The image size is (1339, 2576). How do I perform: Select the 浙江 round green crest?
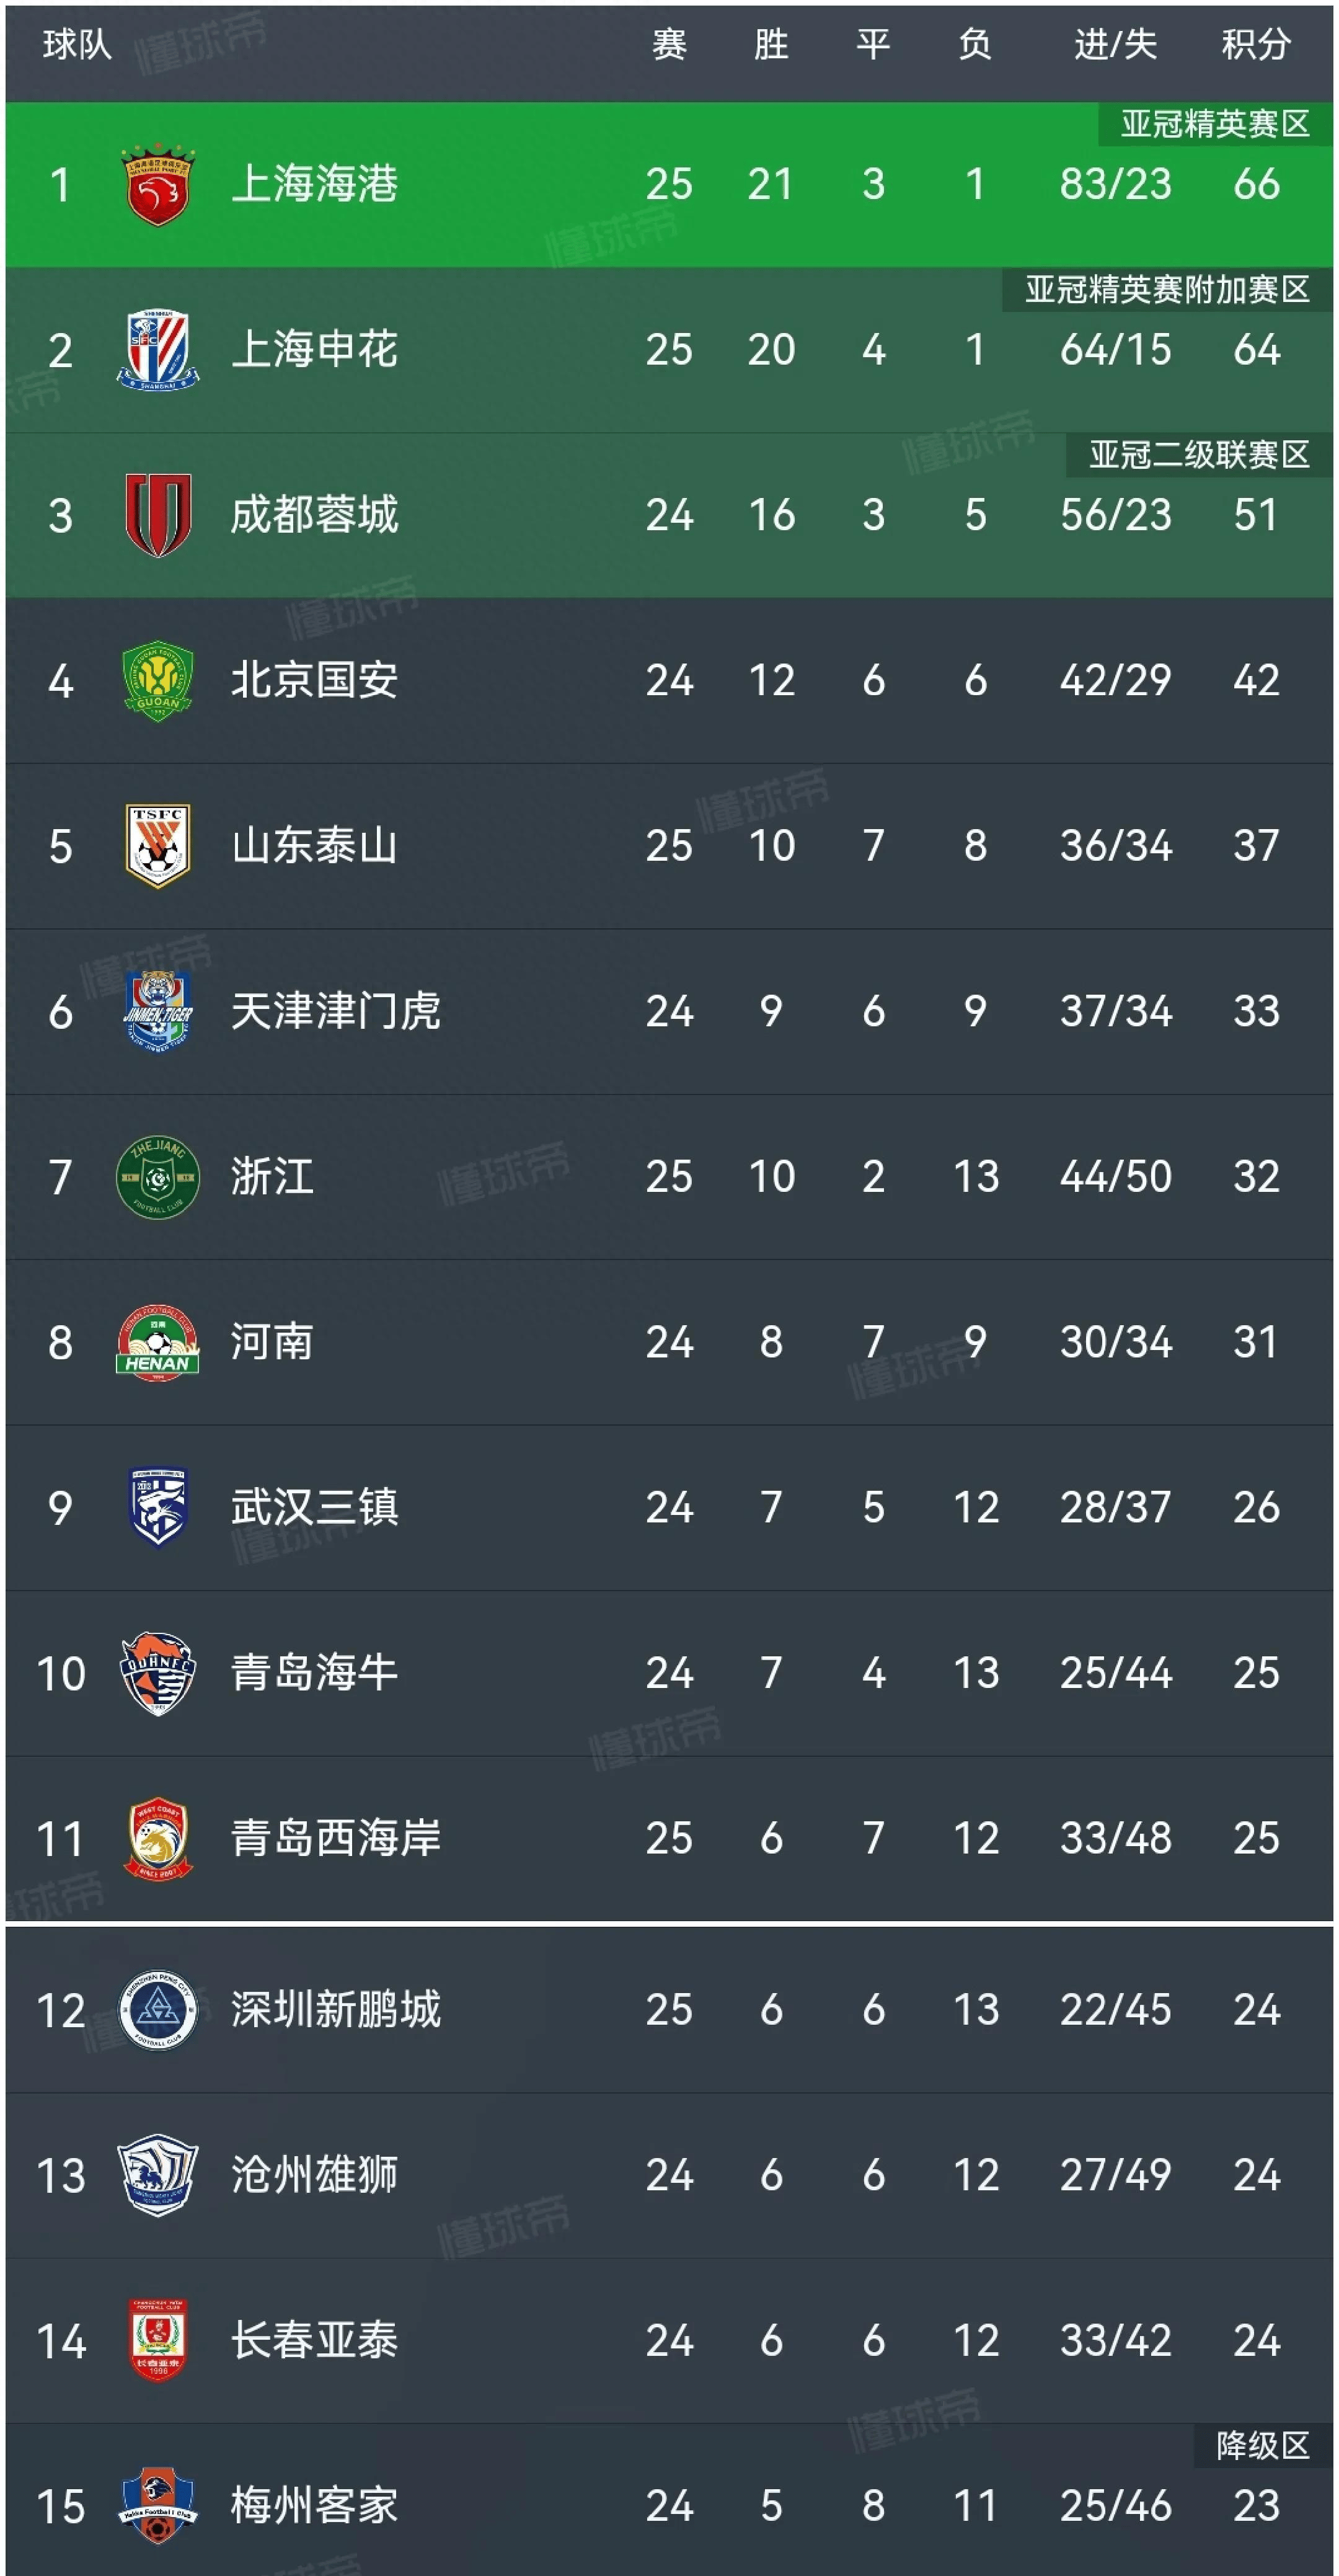pyautogui.click(x=158, y=1177)
